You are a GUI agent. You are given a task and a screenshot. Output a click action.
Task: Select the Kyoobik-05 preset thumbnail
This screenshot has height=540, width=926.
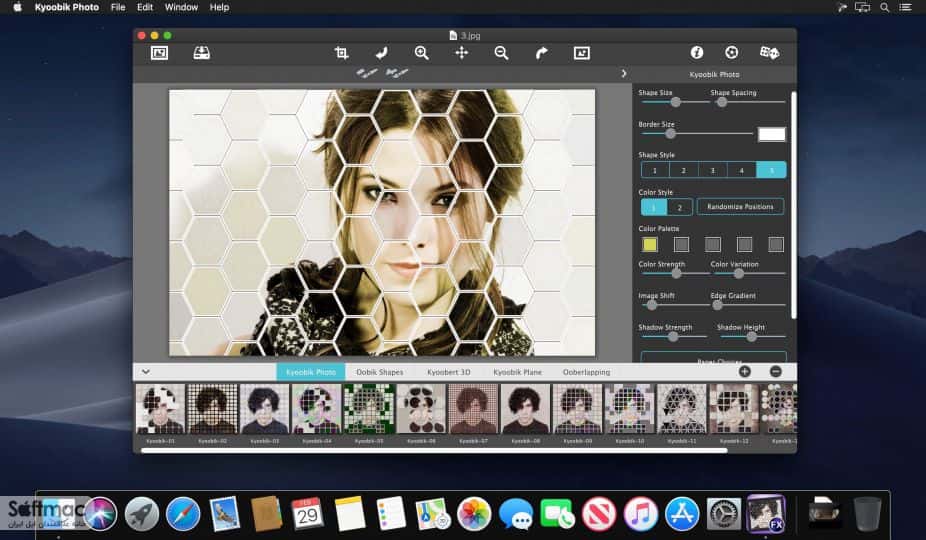[369, 409]
